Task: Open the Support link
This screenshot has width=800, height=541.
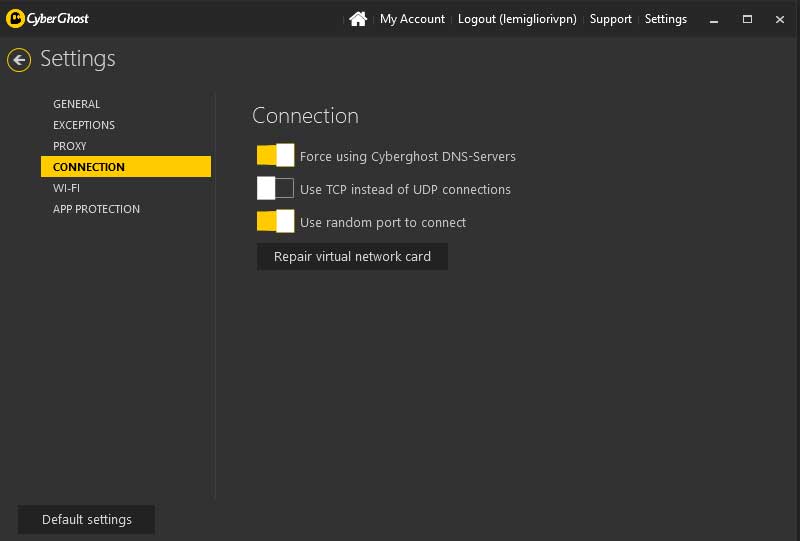Action: point(610,19)
